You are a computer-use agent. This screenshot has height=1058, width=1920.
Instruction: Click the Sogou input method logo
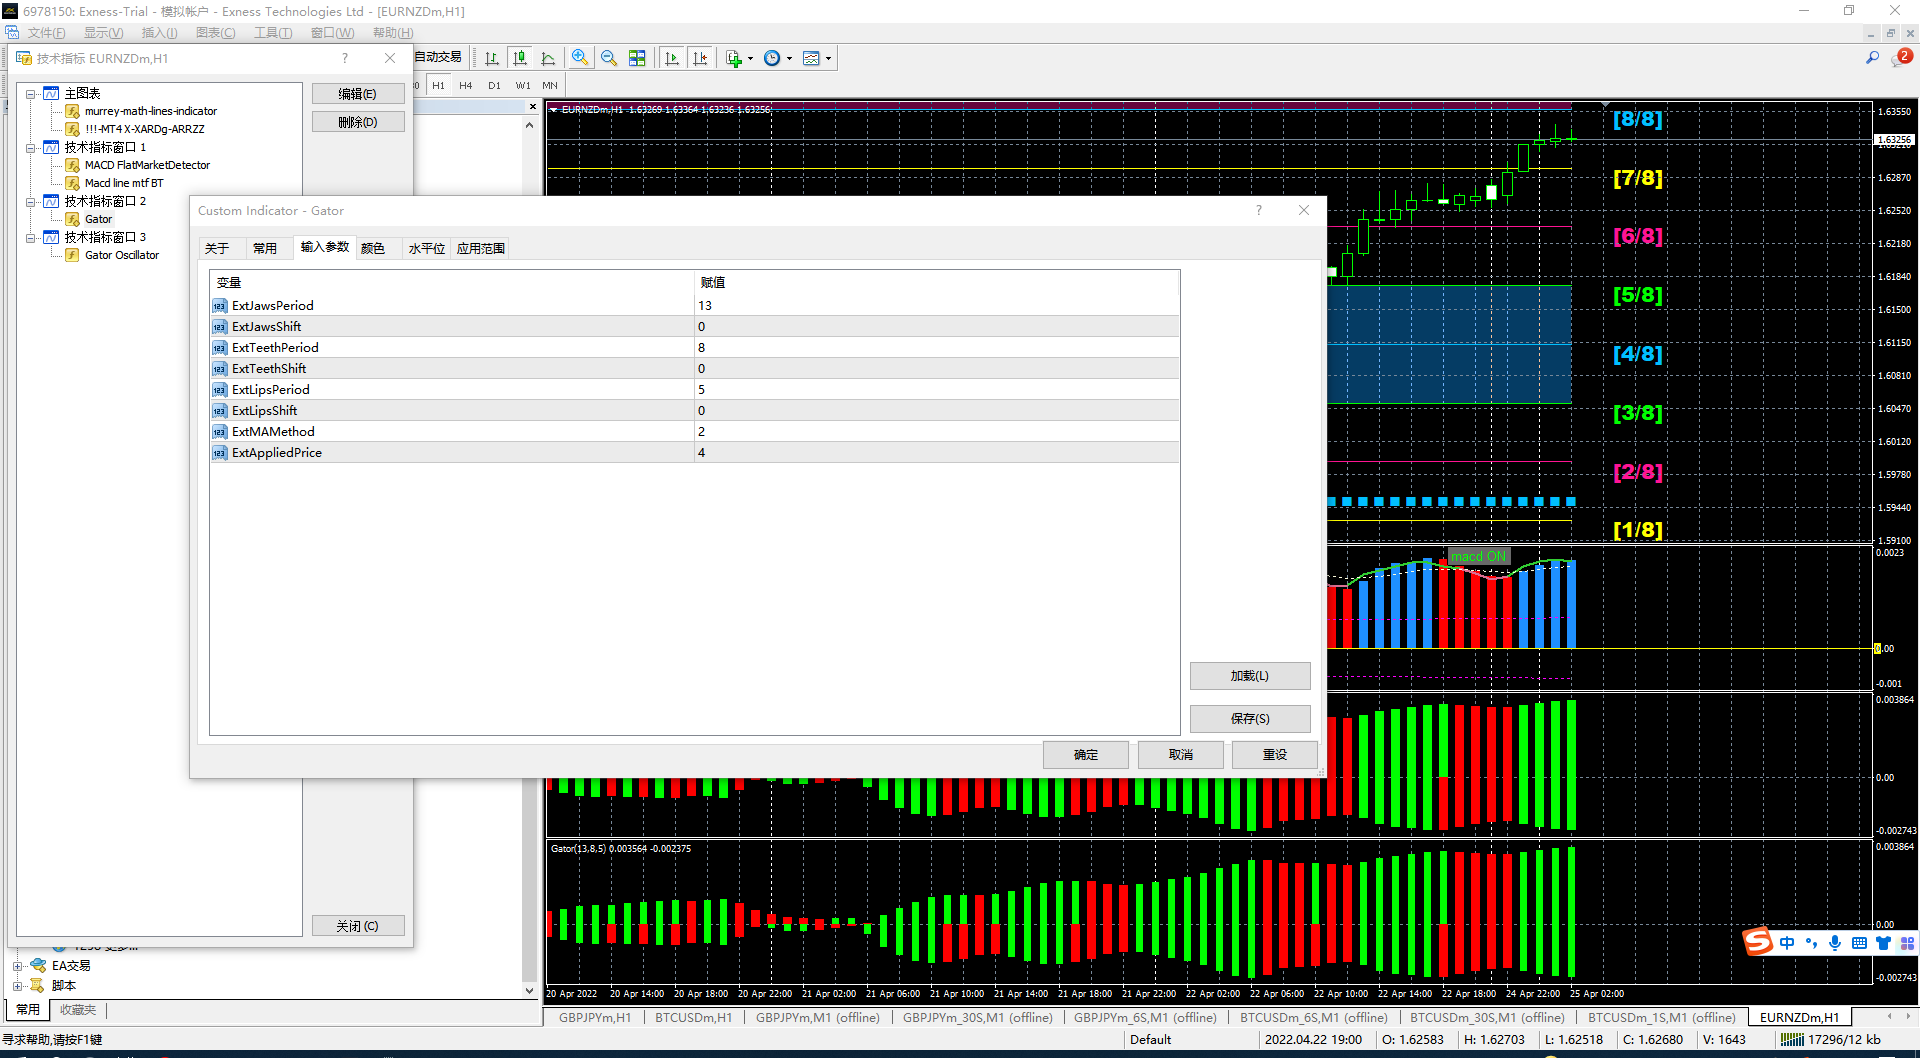(1757, 942)
